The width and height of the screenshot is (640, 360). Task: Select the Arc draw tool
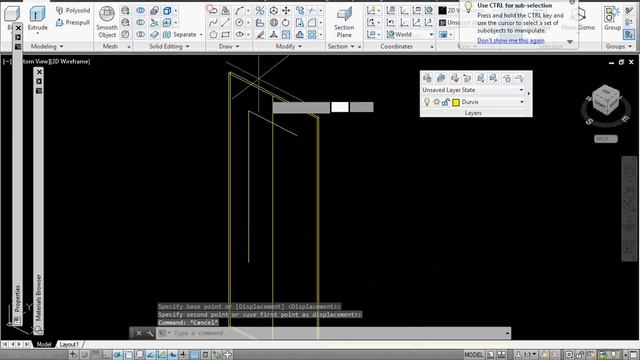(239, 11)
